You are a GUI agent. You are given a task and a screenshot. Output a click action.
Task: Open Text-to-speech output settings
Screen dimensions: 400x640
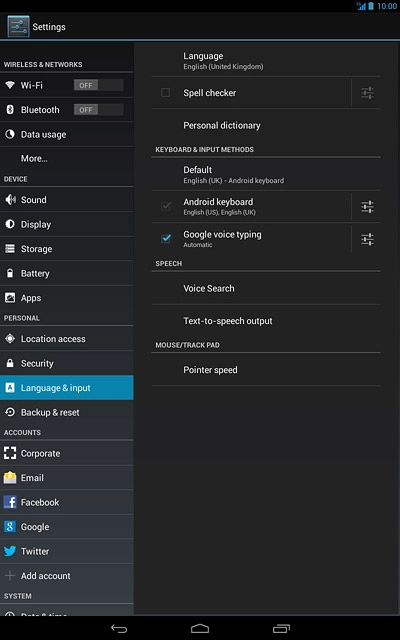[266, 321]
